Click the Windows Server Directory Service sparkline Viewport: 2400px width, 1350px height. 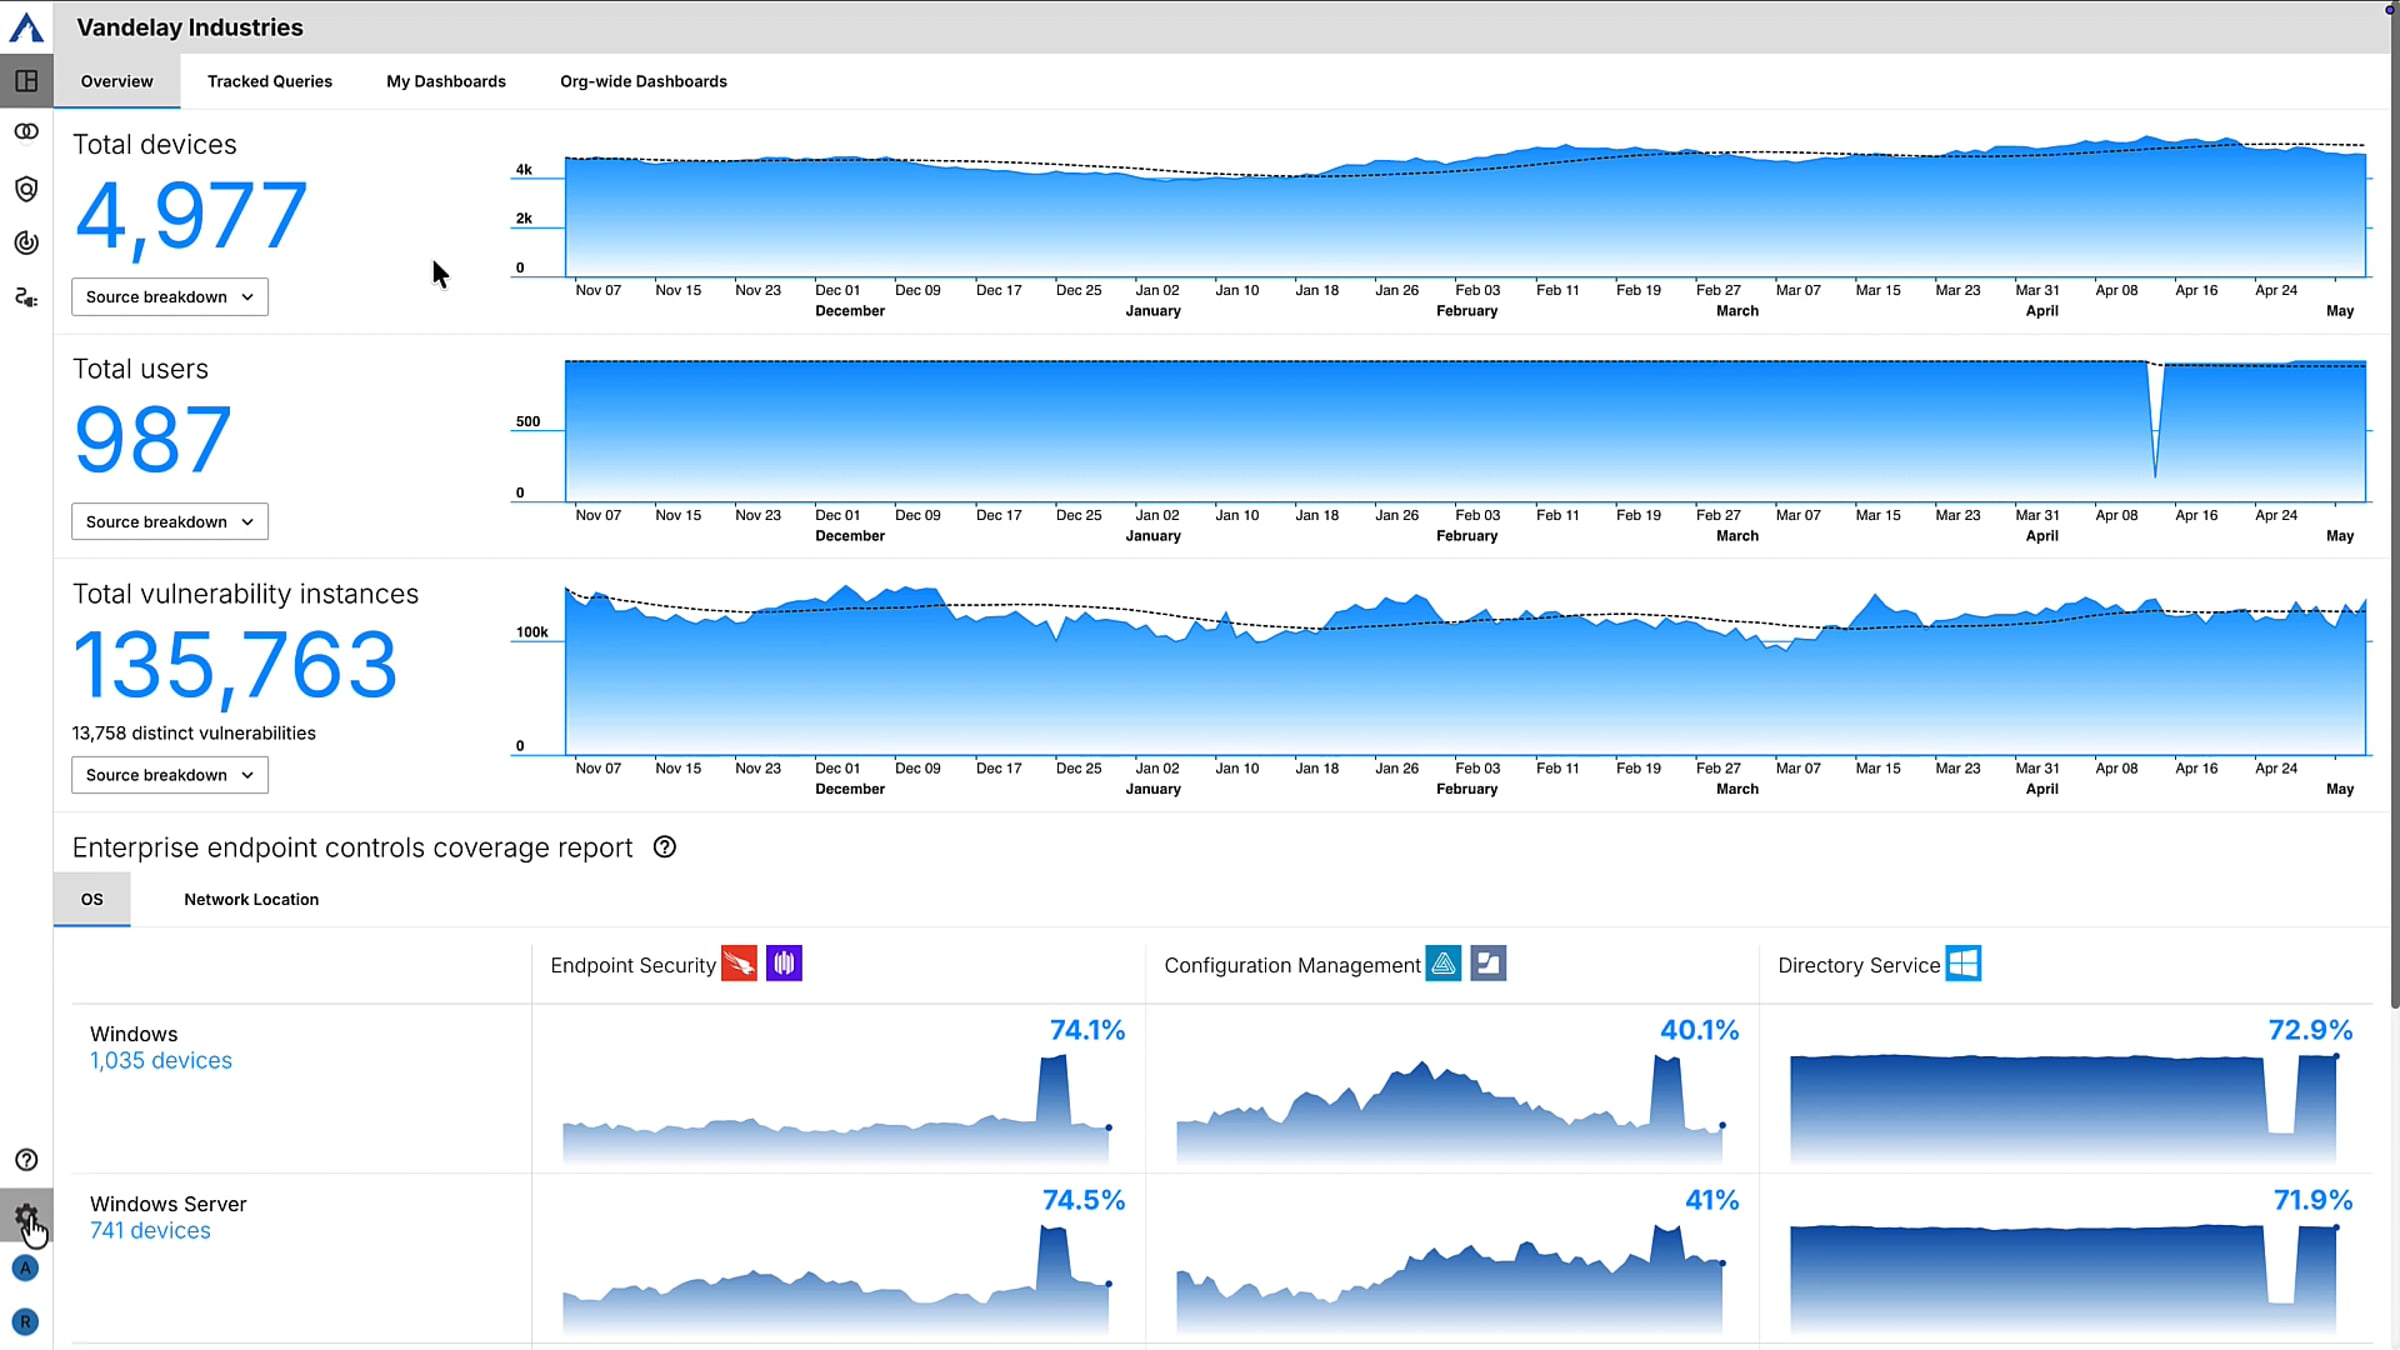point(2065,1278)
